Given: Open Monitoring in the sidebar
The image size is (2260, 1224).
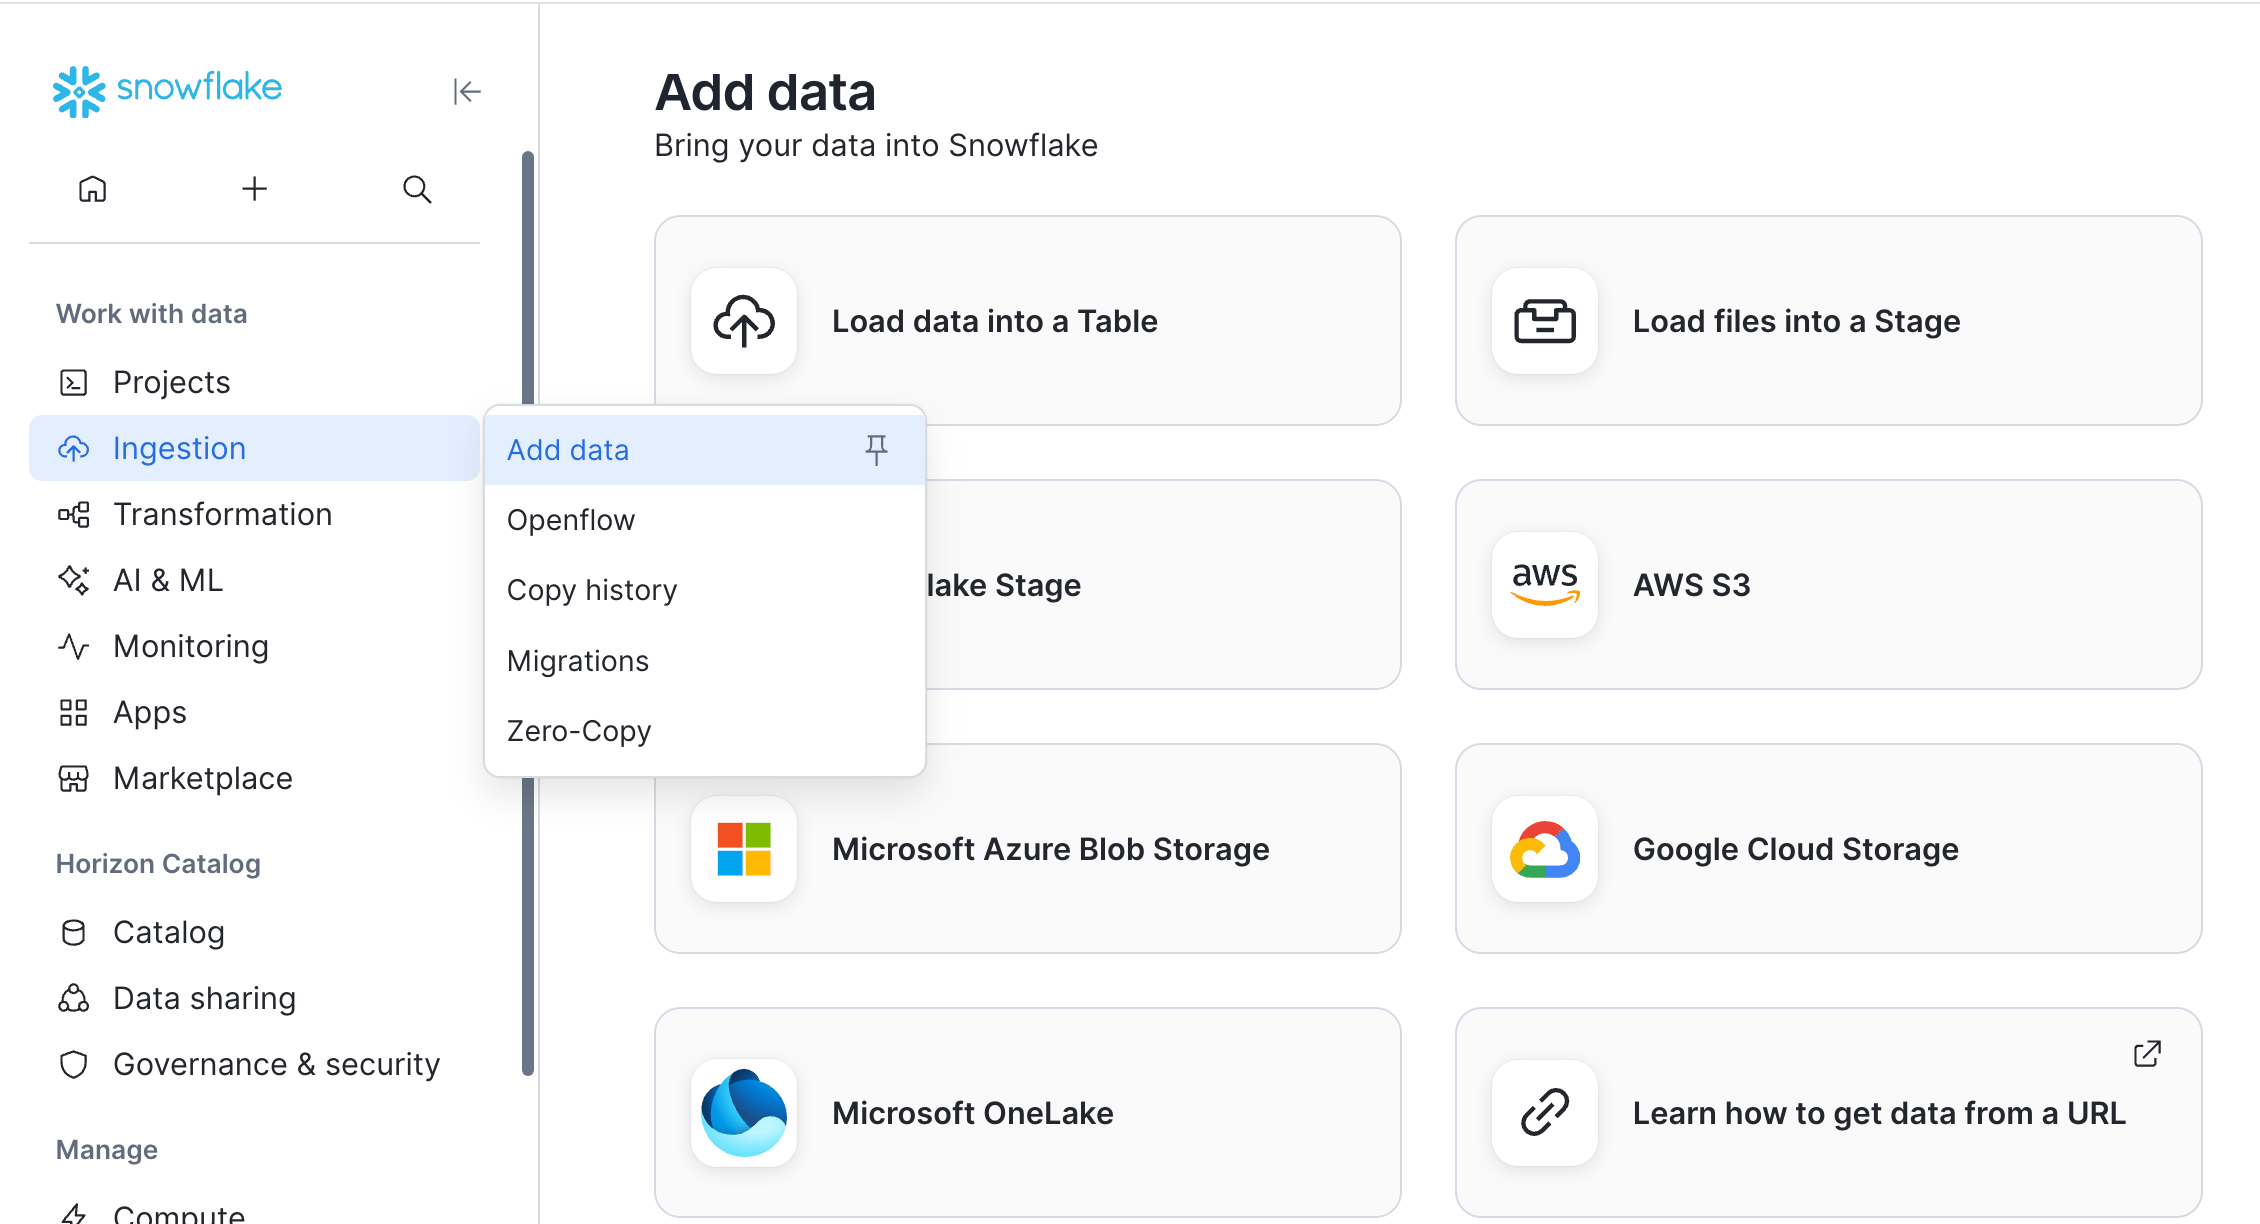Looking at the screenshot, I should pyautogui.click(x=255, y=646).
